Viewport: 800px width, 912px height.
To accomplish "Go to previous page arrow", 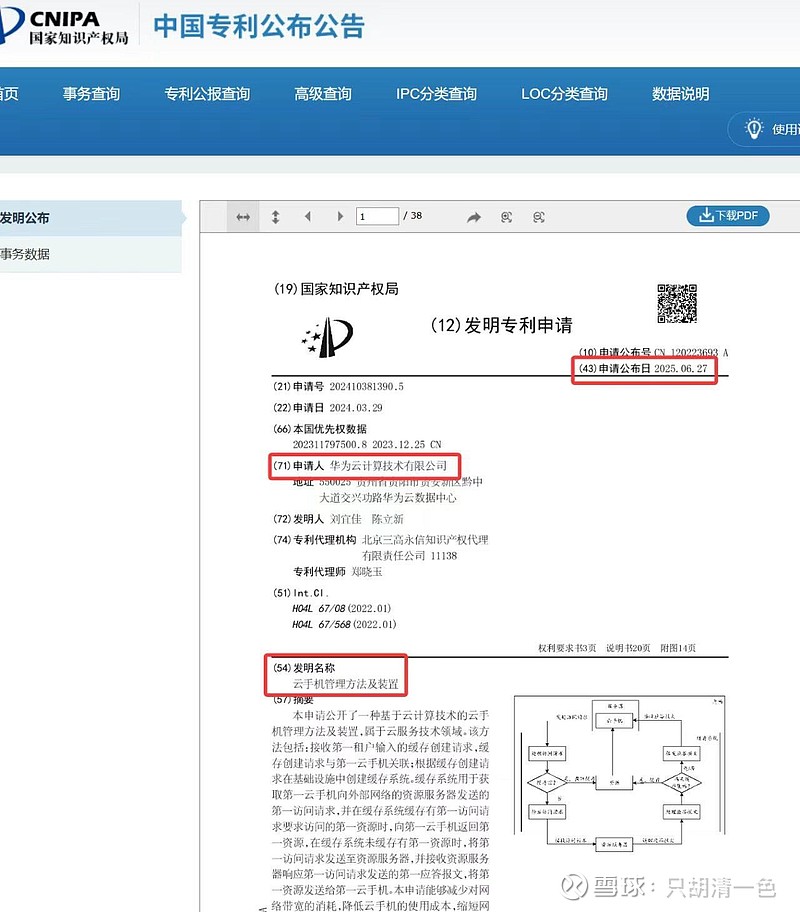I will tap(308, 216).
